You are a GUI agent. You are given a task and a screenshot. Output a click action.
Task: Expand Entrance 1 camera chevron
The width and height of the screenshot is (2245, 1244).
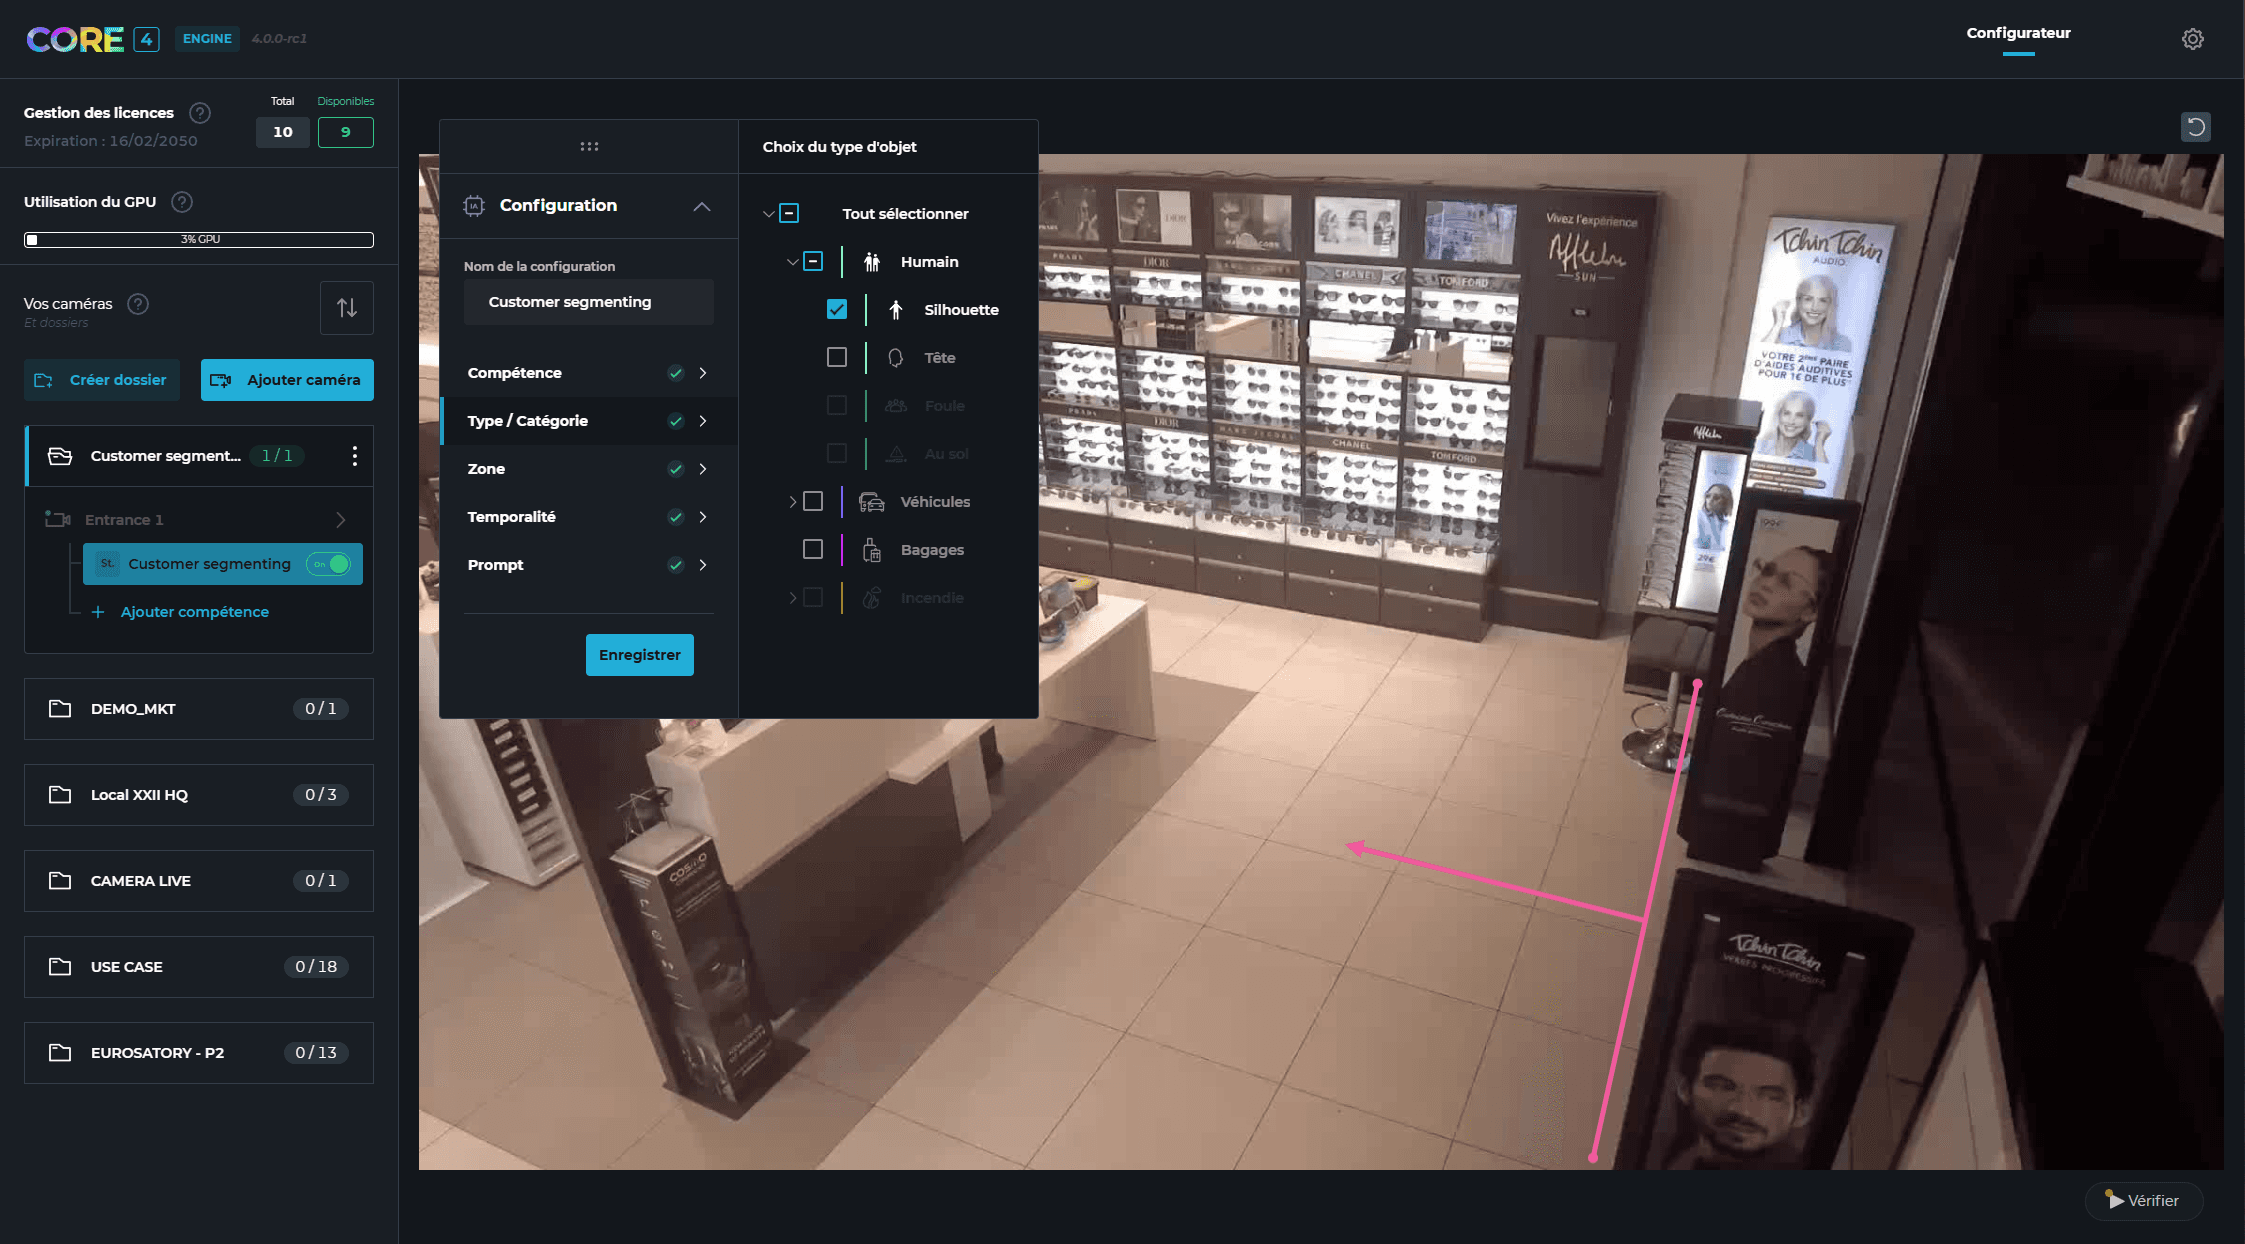tap(340, 520)
